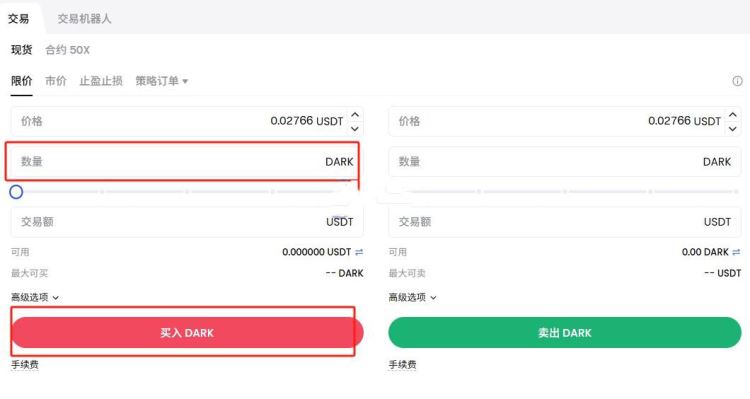Click transfer icon next to available DARK
Screen dimensions: 750x399
(x=736, y=252)
